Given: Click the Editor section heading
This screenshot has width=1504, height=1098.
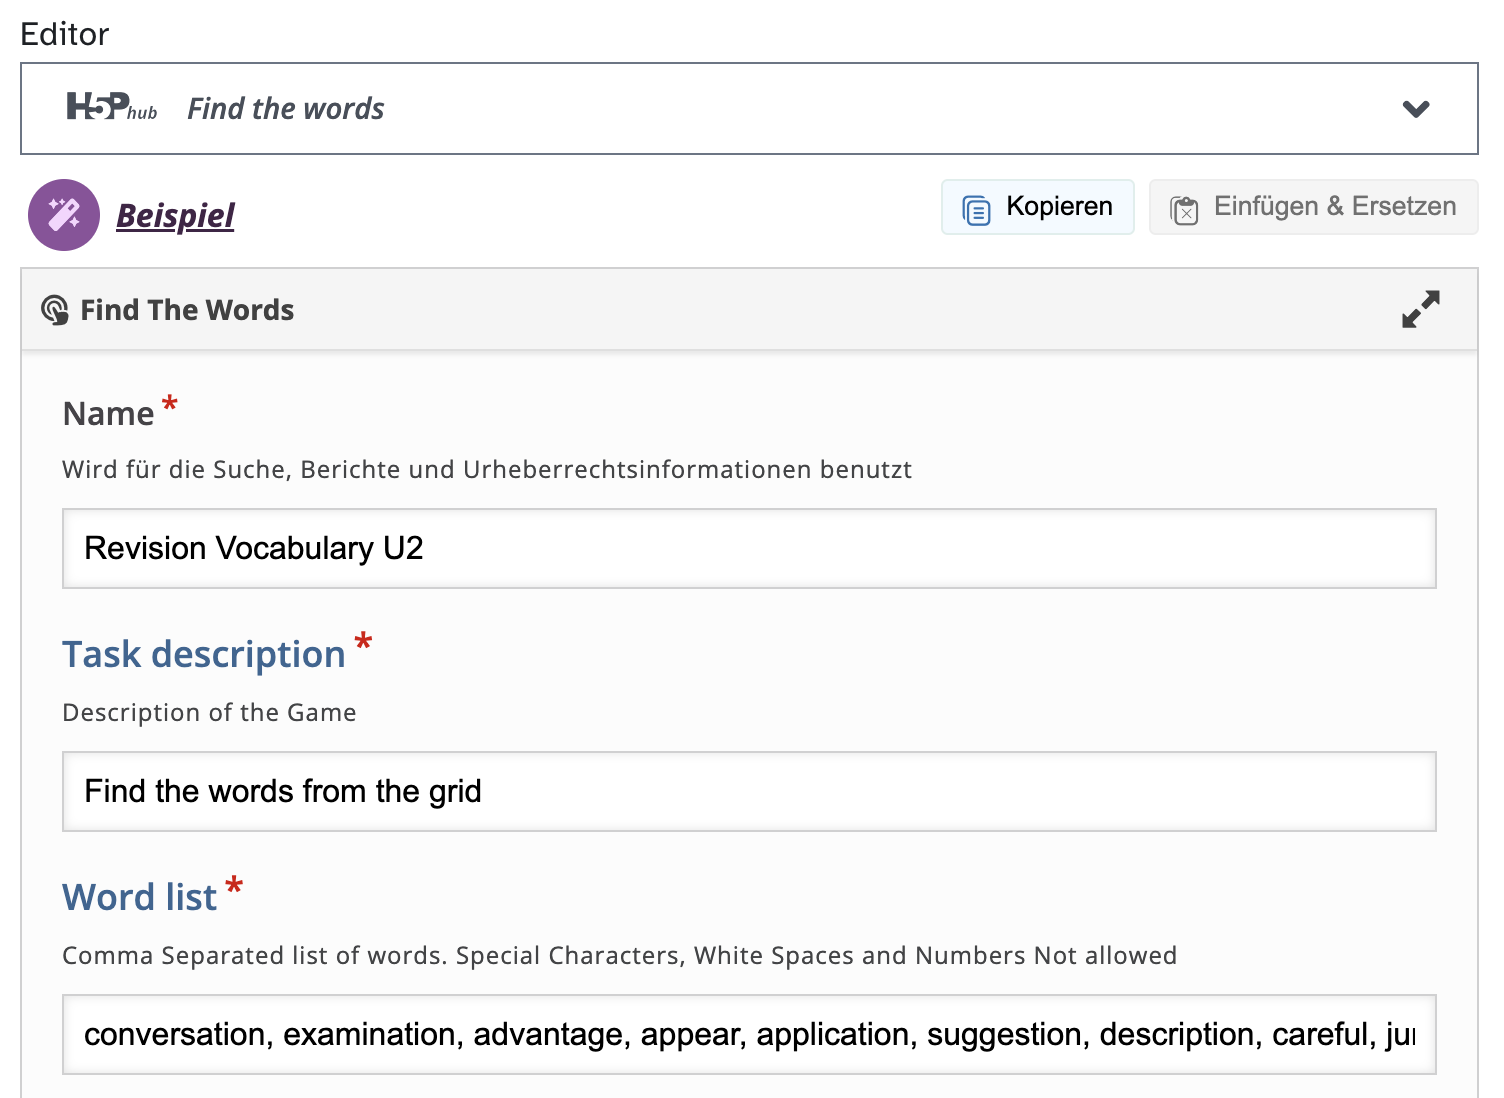Looking at the screenshot, I should point(65,34).
